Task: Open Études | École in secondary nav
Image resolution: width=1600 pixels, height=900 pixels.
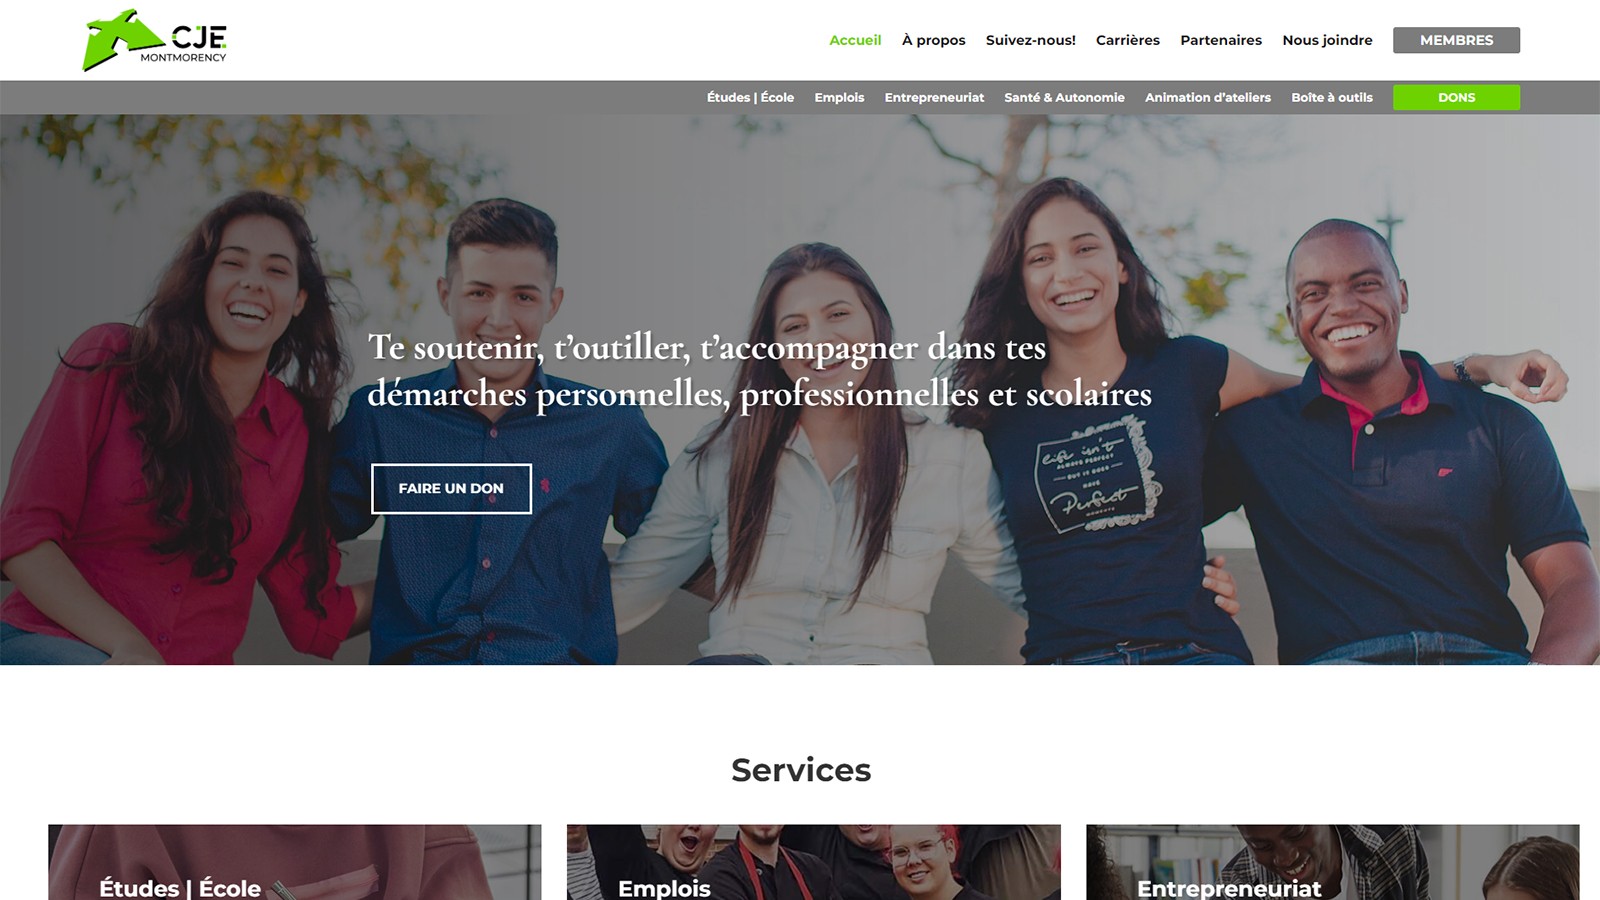Action: 750,97
